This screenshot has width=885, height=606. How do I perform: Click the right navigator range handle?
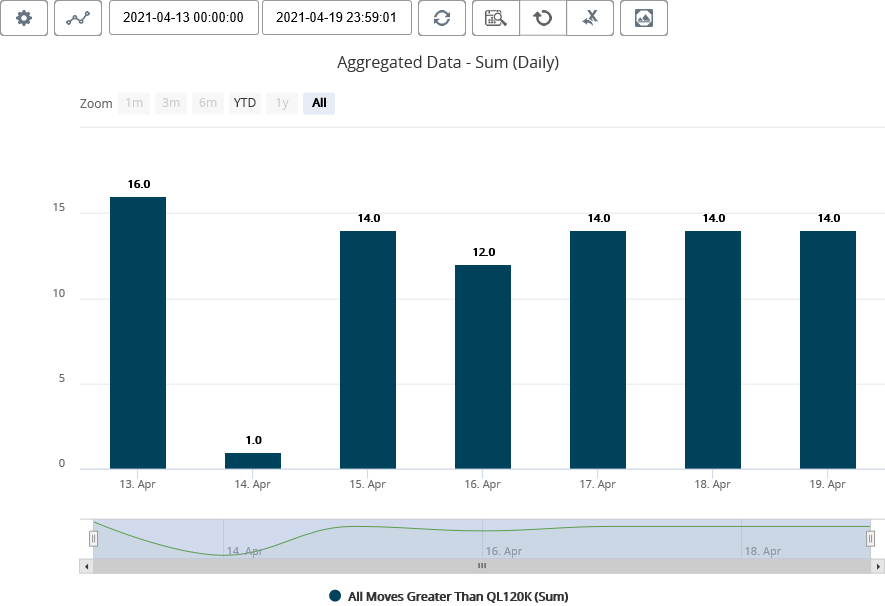(x=870, y=539)
